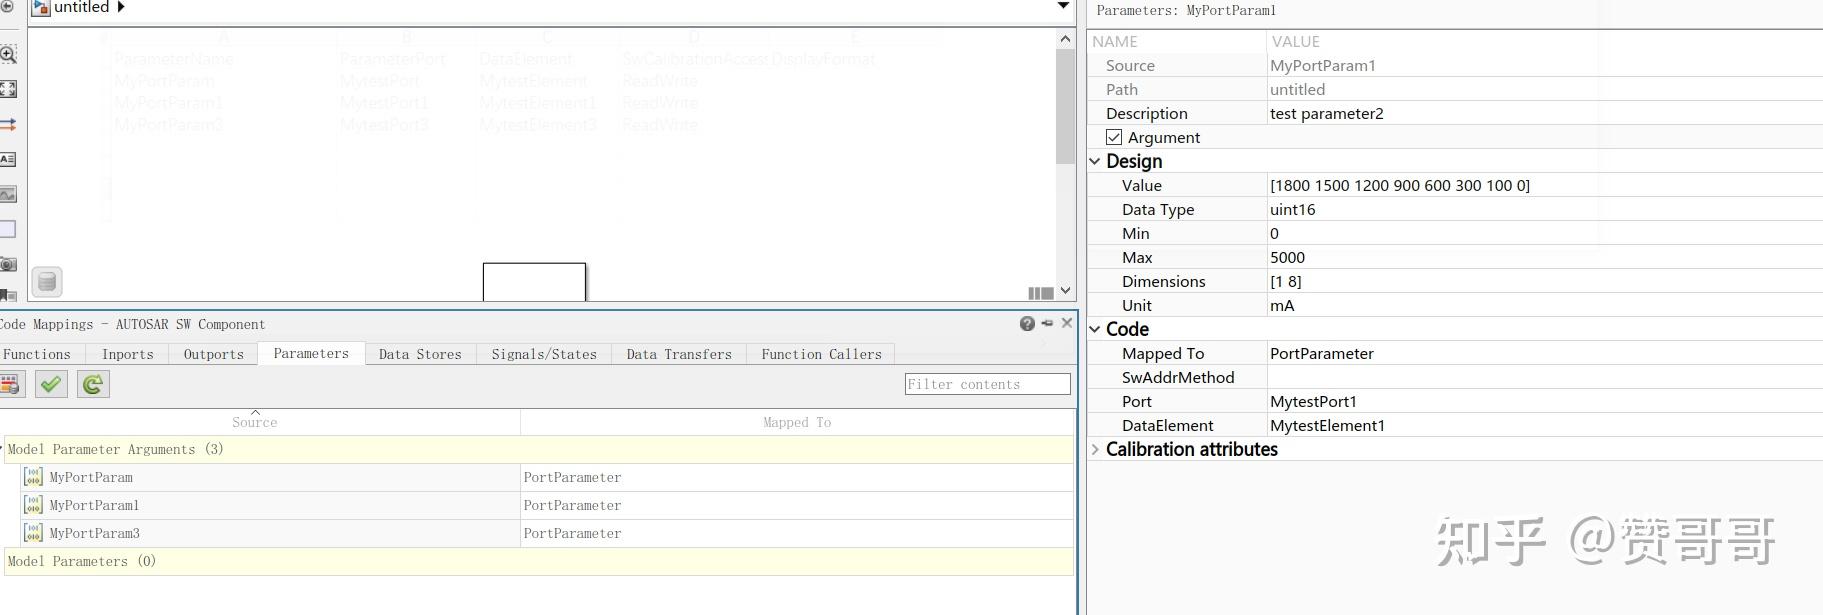Viewport: 1823px width, 615px height.
Task: Pin the Code Mappings panel
Action: (1047, 323)
